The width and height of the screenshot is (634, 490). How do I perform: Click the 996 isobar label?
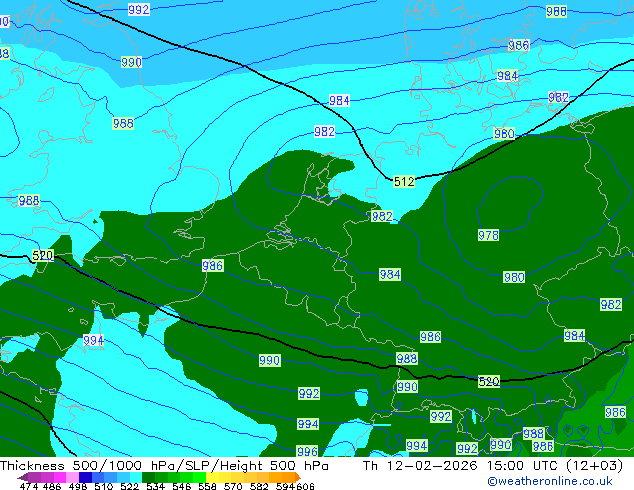coord(307,451)
